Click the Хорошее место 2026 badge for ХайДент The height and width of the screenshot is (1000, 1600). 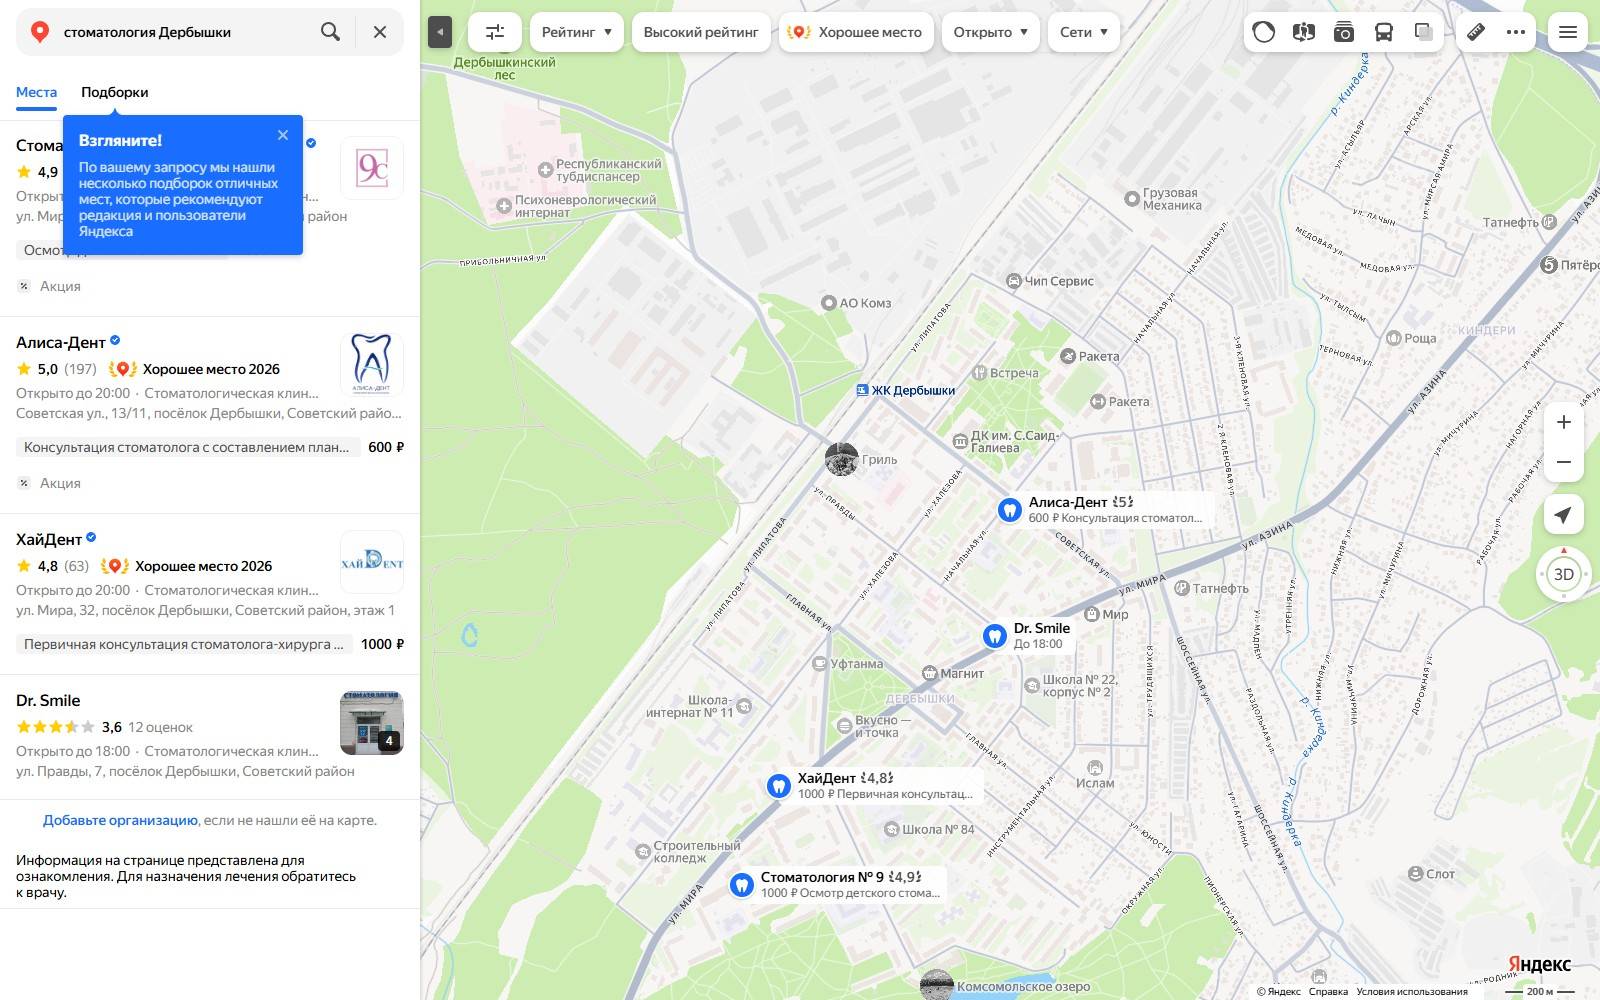[x=187, y=566]
